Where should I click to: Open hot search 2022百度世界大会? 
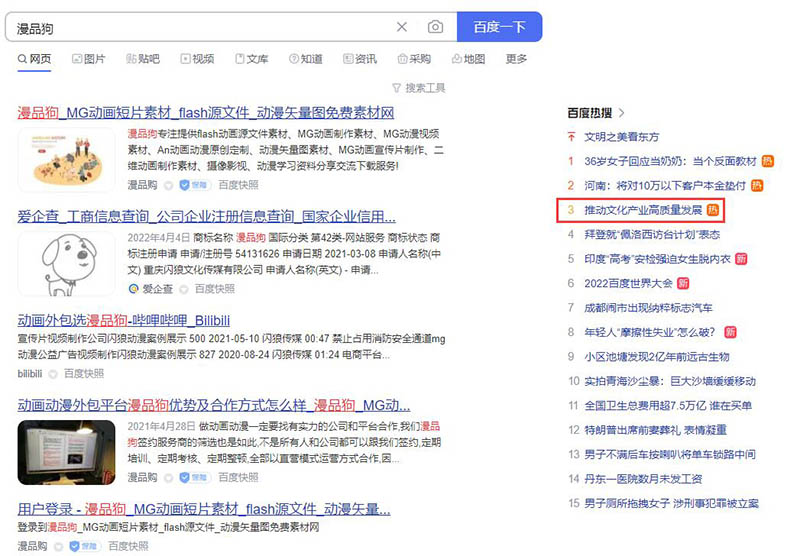(x=628, y=283)
